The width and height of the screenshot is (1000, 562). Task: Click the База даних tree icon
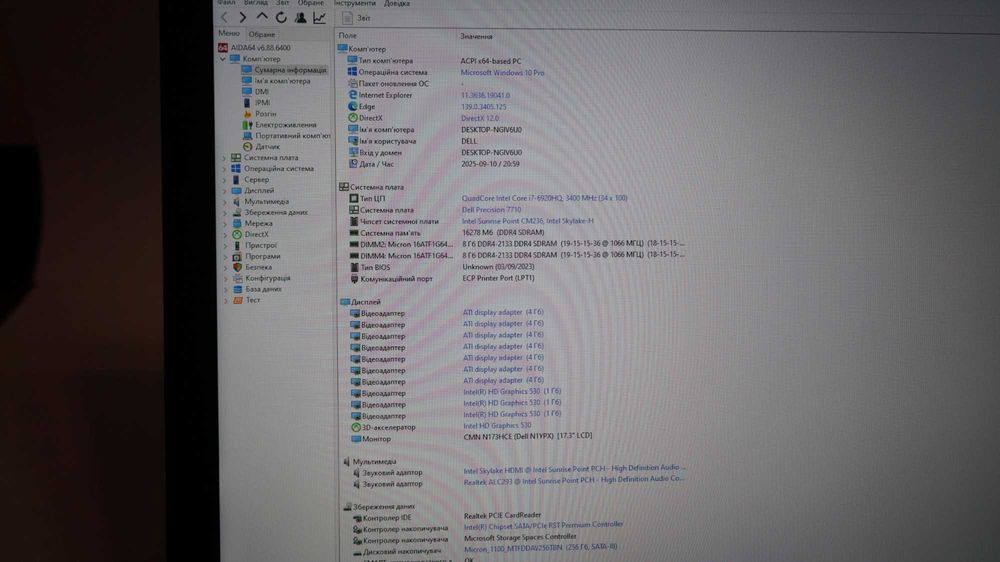(x=237, y=289)
